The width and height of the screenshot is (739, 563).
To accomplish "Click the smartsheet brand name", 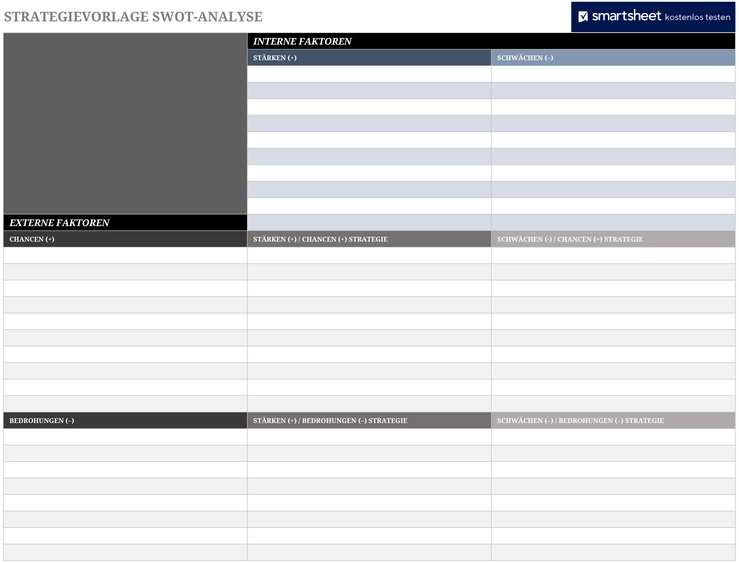I will pos(626,16).
